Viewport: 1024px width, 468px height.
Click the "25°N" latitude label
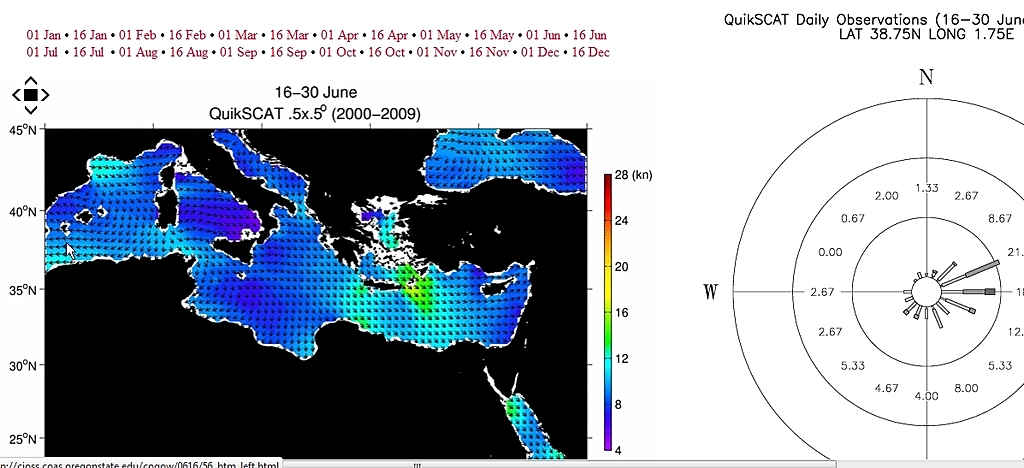click(22, 438)
